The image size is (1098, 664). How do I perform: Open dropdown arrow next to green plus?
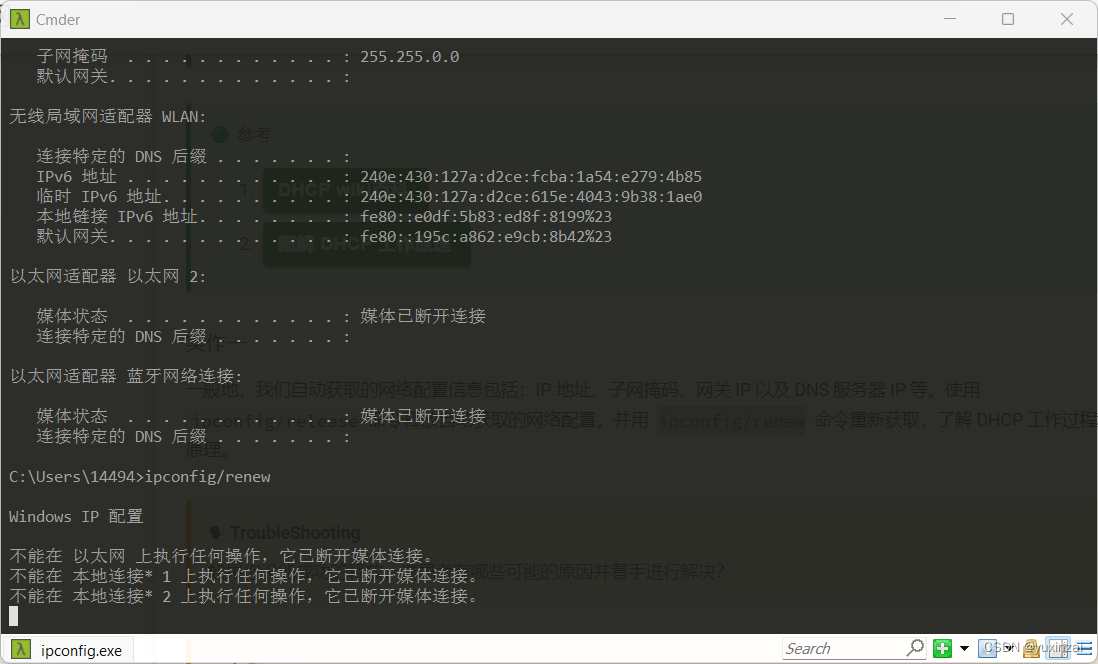point(964,649)
